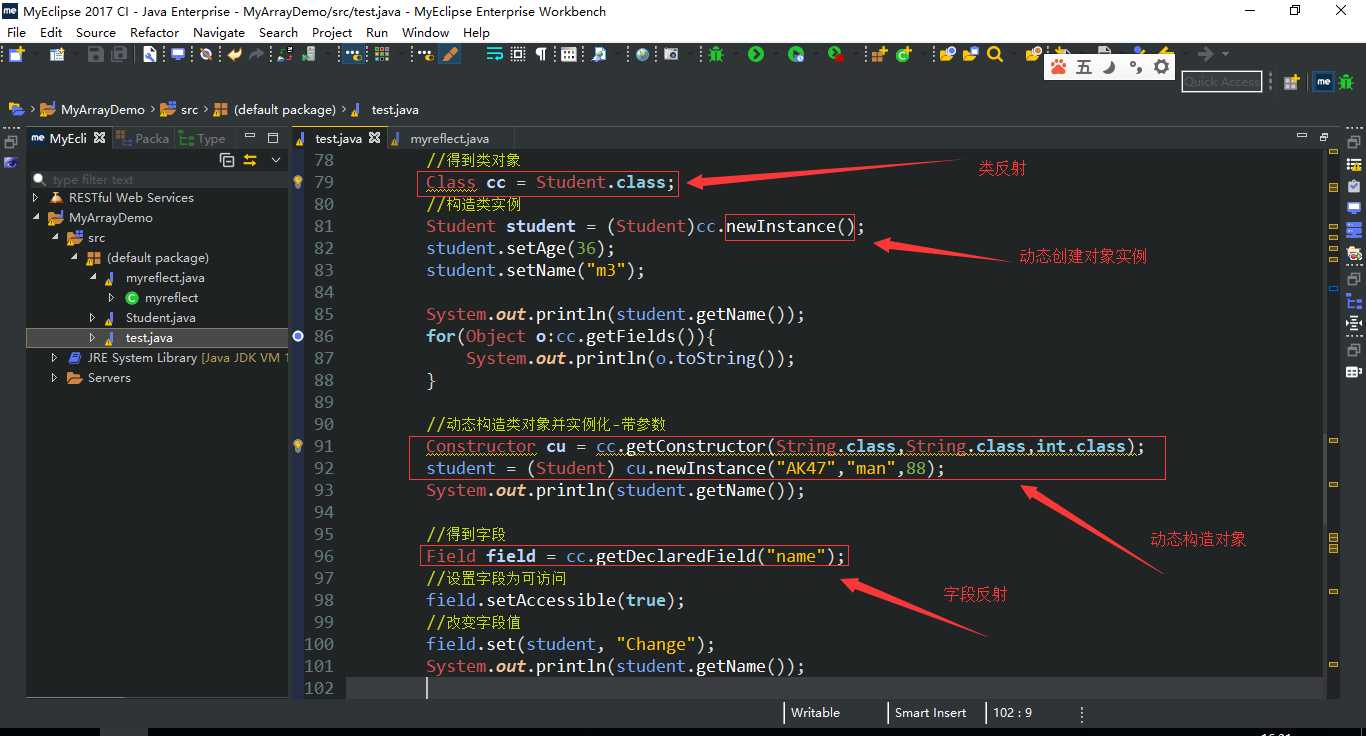Expand the Student.java node
This screenshot has width=1366, height=736.
tap(93, 318)
